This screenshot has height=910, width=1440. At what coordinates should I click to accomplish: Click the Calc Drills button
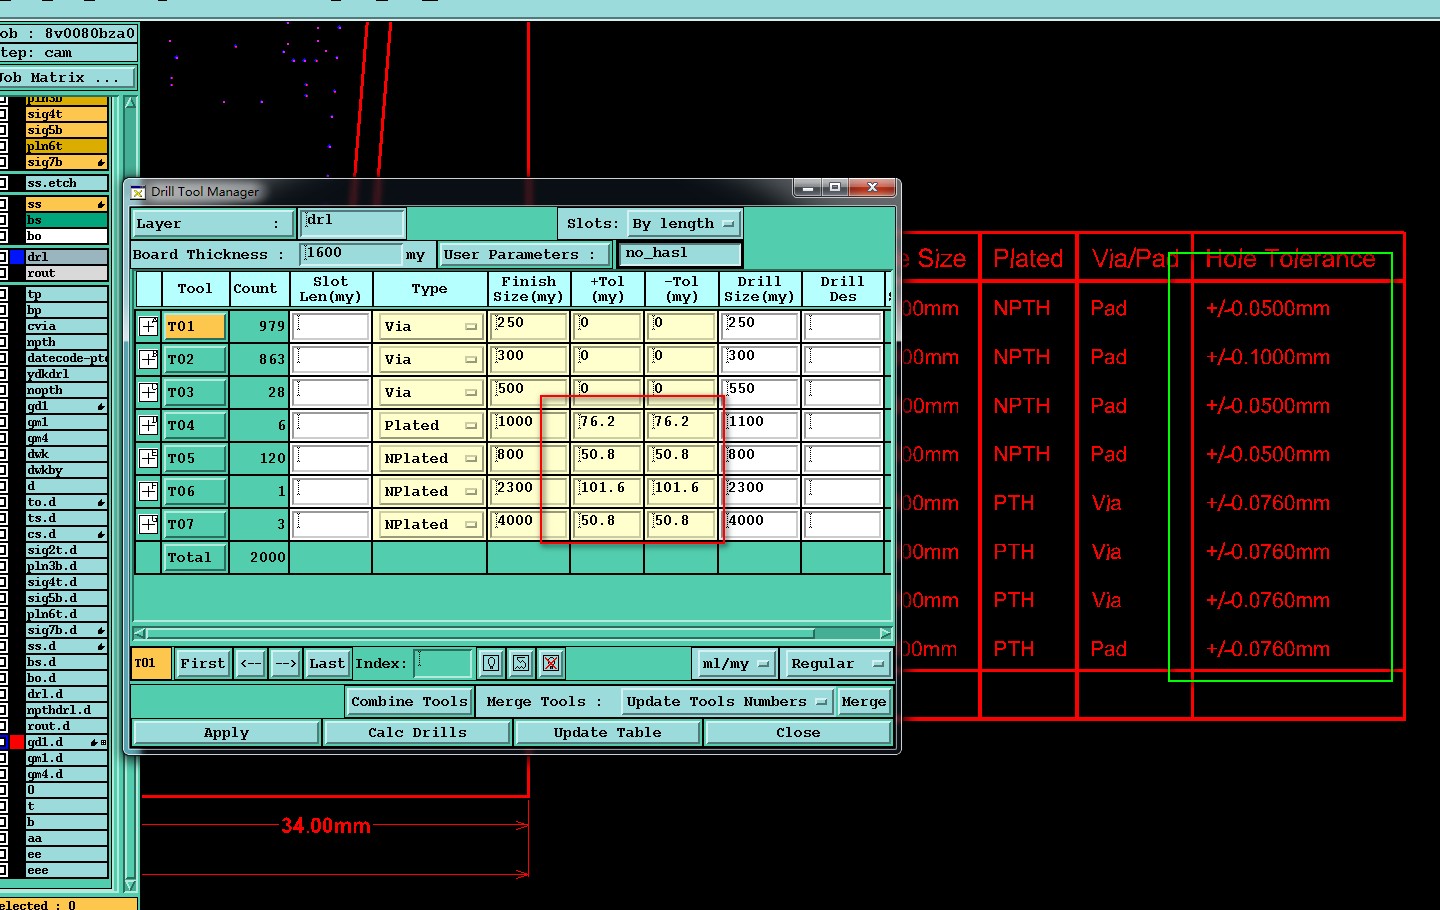click(x=417, y=733)
